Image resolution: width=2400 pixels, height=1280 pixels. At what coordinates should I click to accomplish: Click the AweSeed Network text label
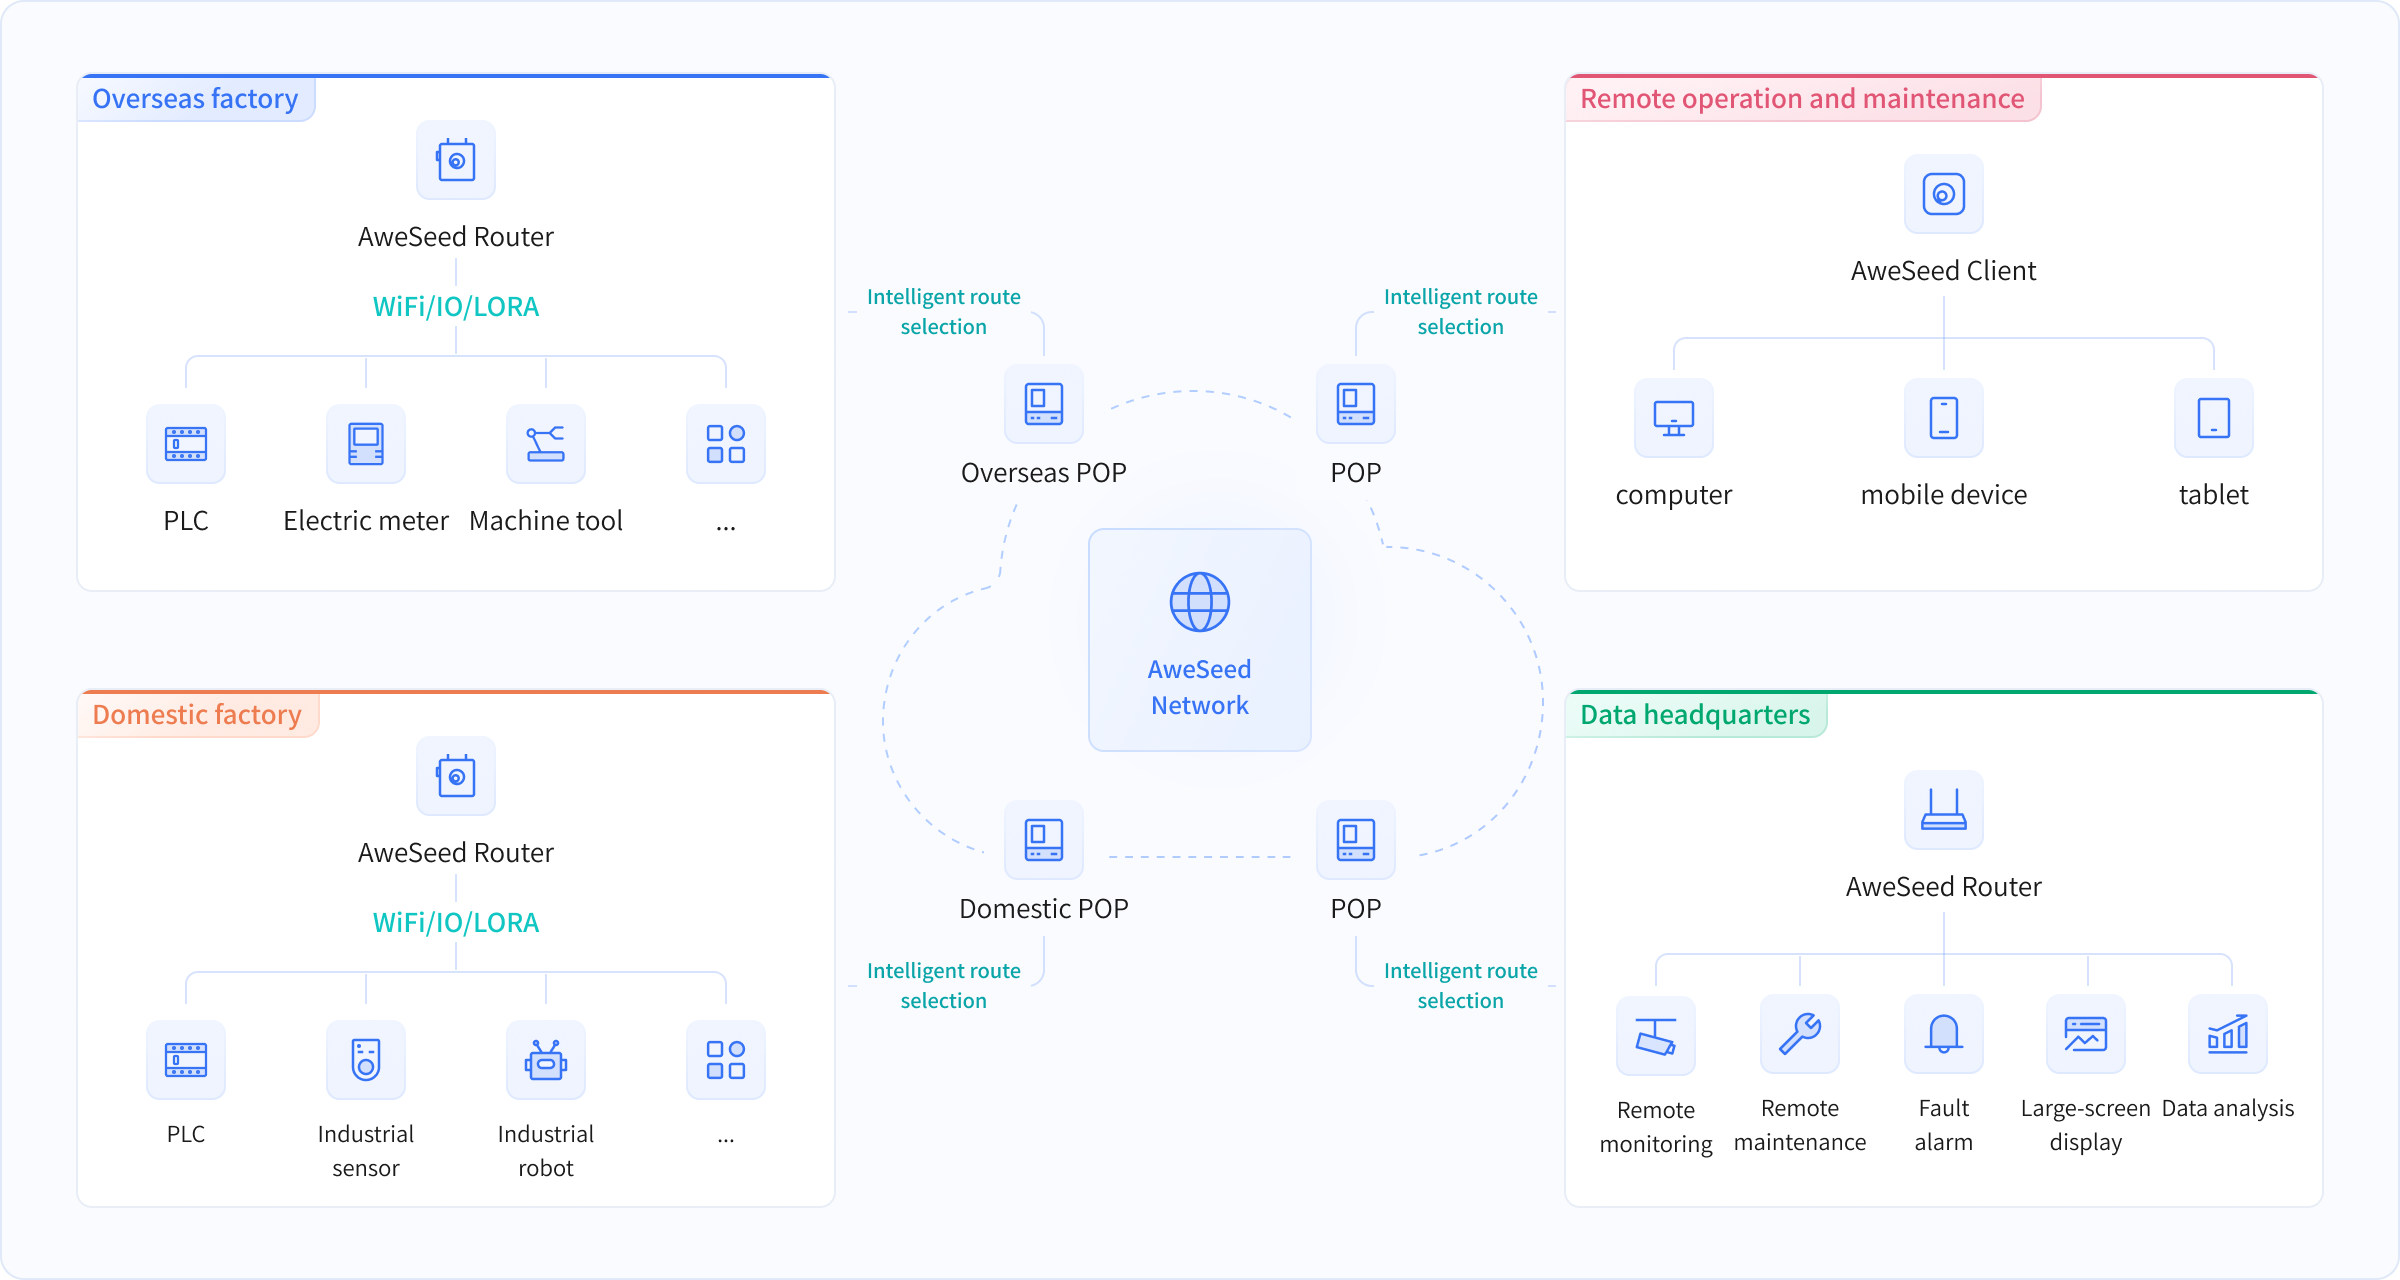point(1200,687)
